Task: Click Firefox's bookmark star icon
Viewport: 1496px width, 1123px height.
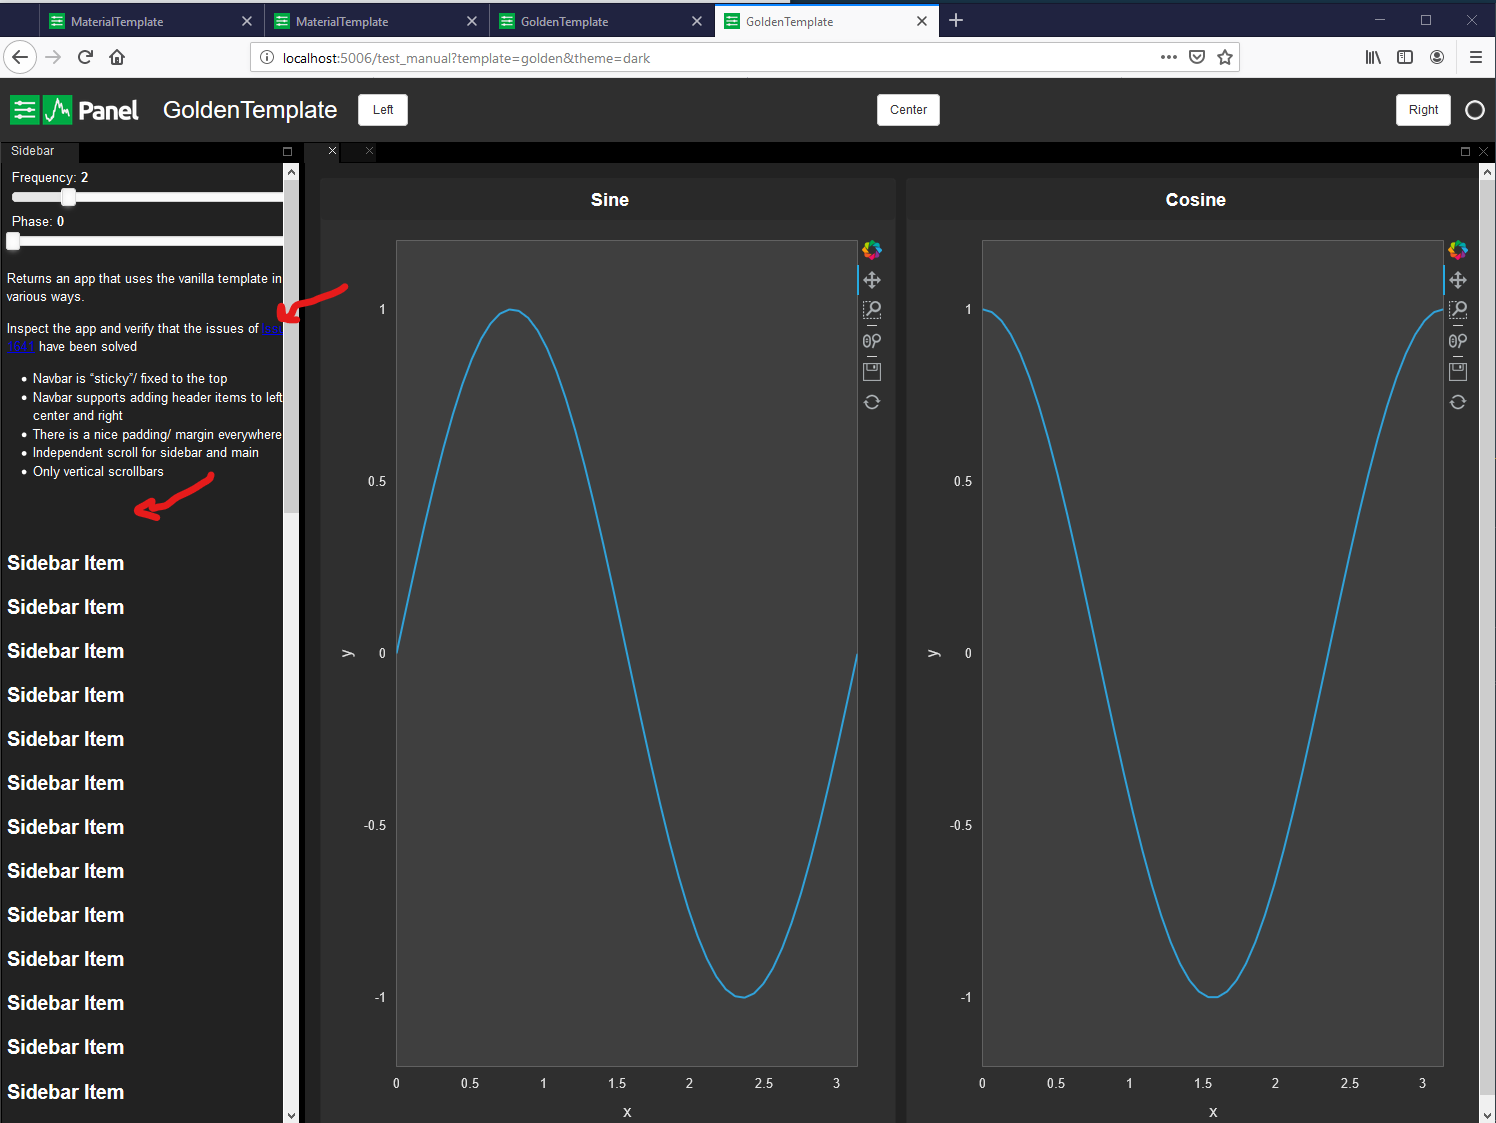Action: coord(1225,57)
